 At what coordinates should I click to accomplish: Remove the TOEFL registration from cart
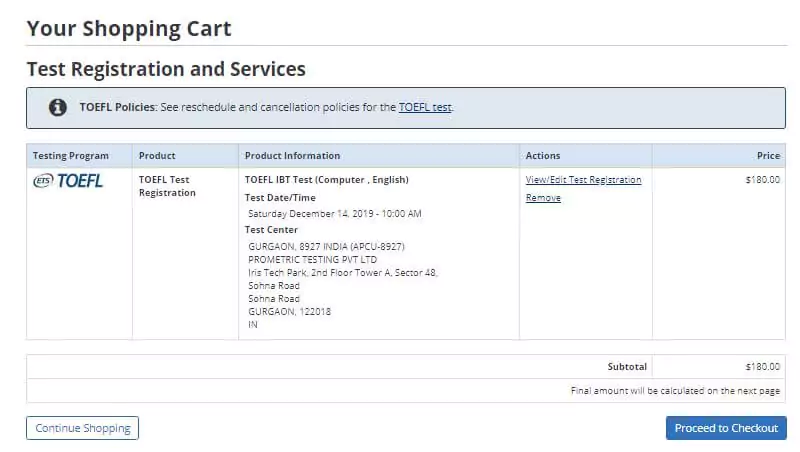click(543, 198)
